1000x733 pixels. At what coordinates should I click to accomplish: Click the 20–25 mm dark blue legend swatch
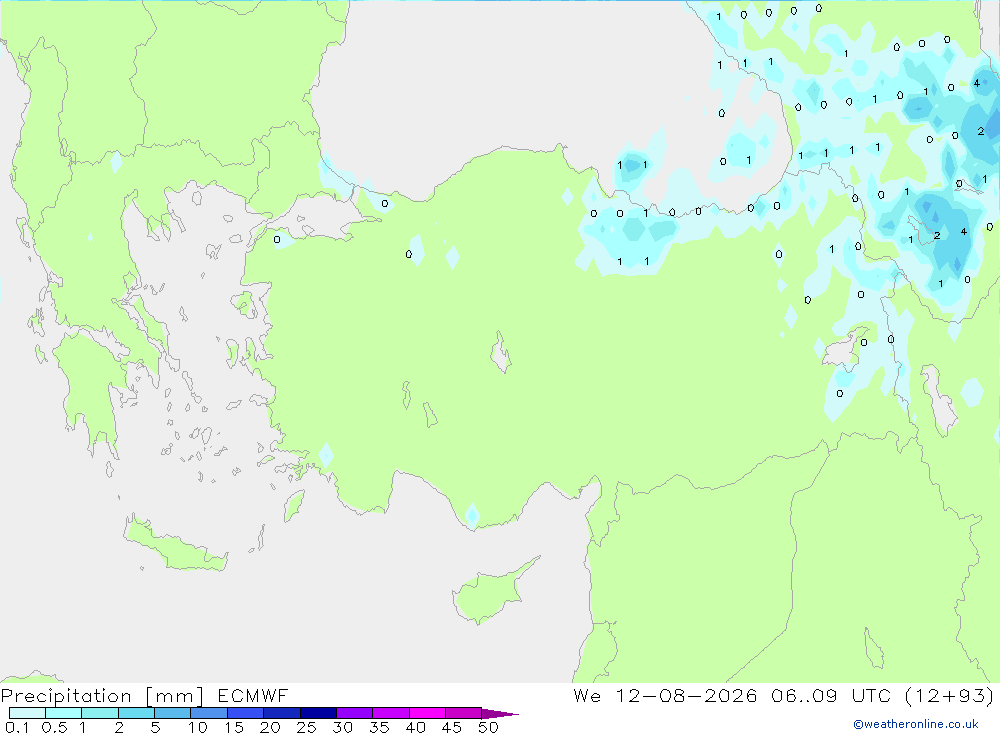click(x=282, y=713)
